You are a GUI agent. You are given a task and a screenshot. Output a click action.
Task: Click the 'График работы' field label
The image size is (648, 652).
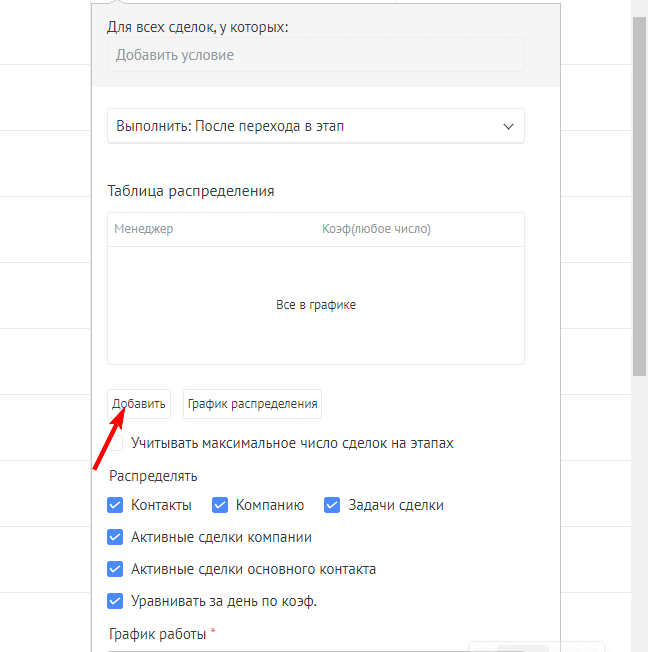click(158, 634)
